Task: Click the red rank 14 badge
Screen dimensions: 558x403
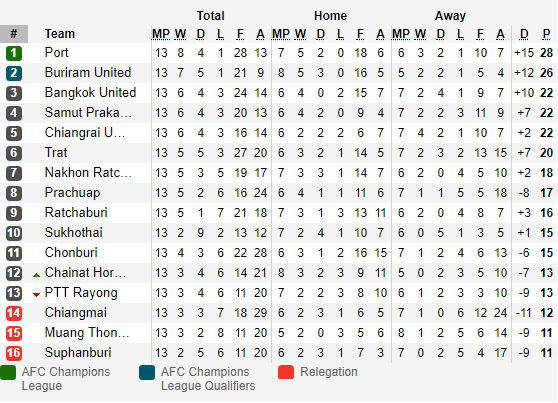Action: tap(14, 313)
